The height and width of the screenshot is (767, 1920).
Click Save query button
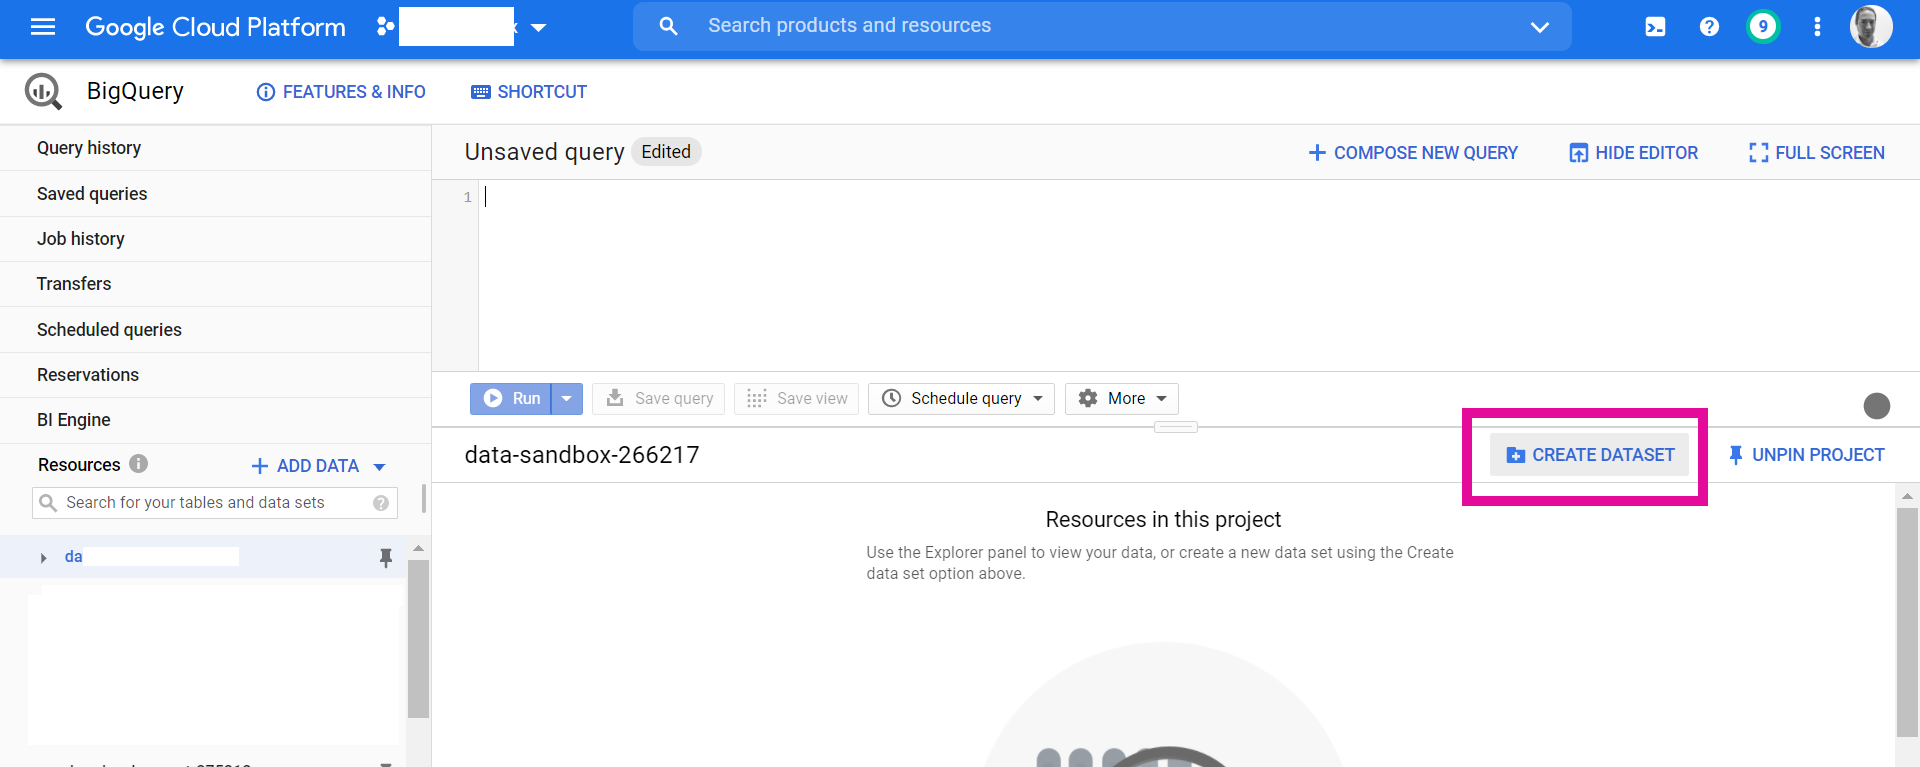[x=659, y=398]
